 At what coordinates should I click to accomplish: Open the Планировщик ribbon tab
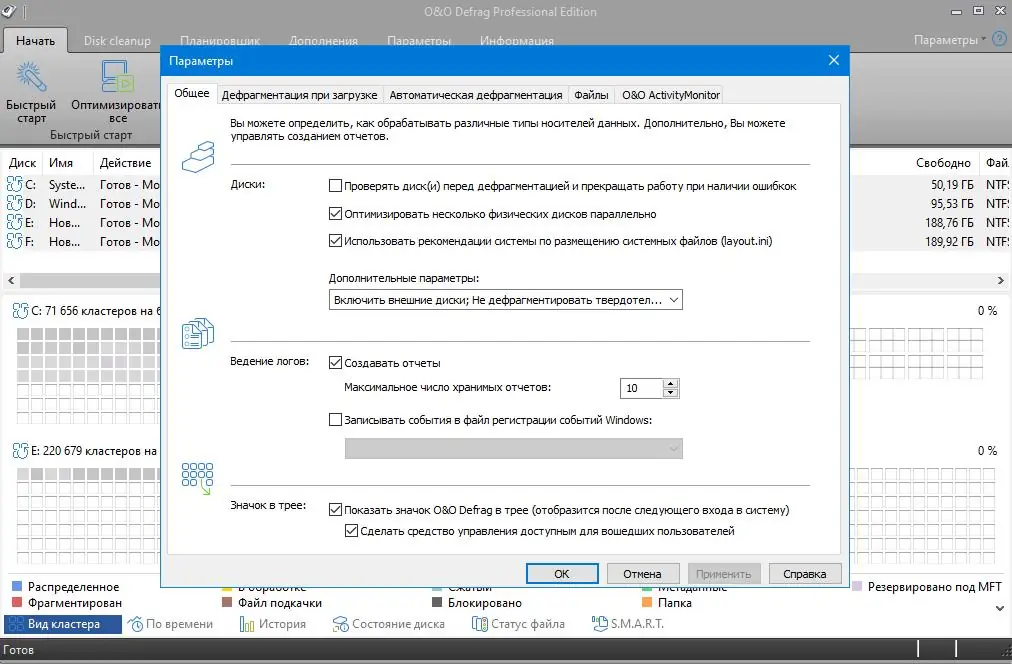point(220,41)
